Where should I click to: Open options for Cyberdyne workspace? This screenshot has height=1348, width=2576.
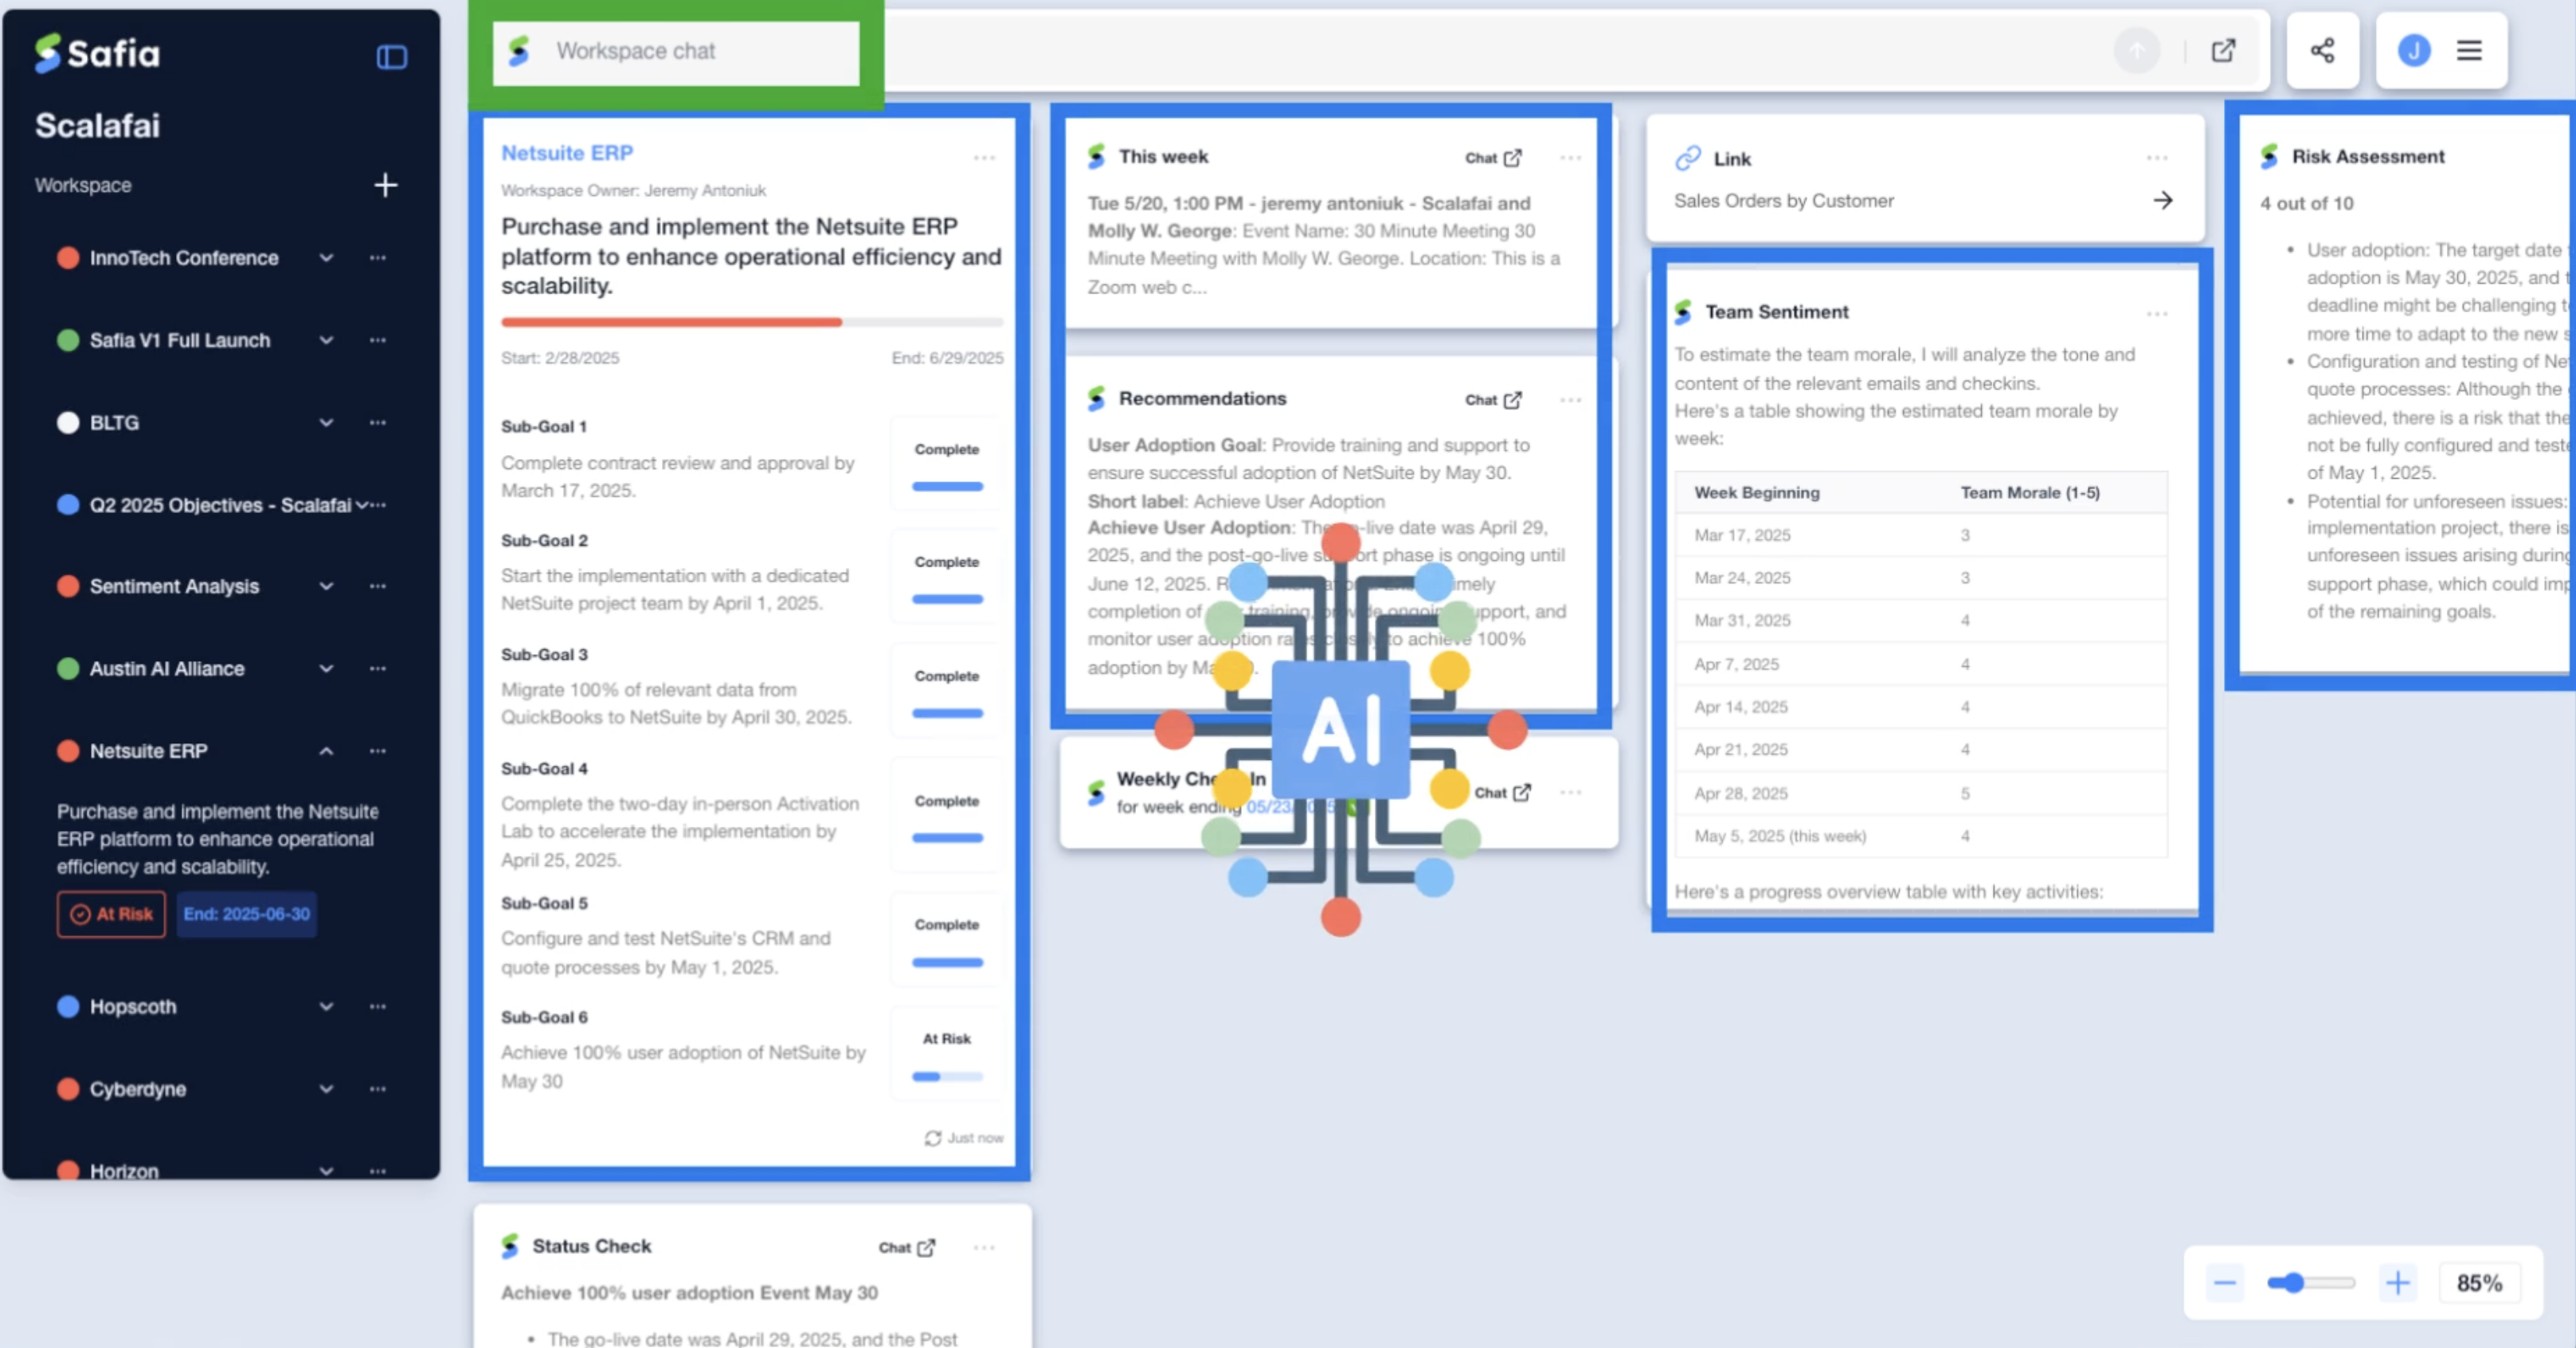(377, 1088)
